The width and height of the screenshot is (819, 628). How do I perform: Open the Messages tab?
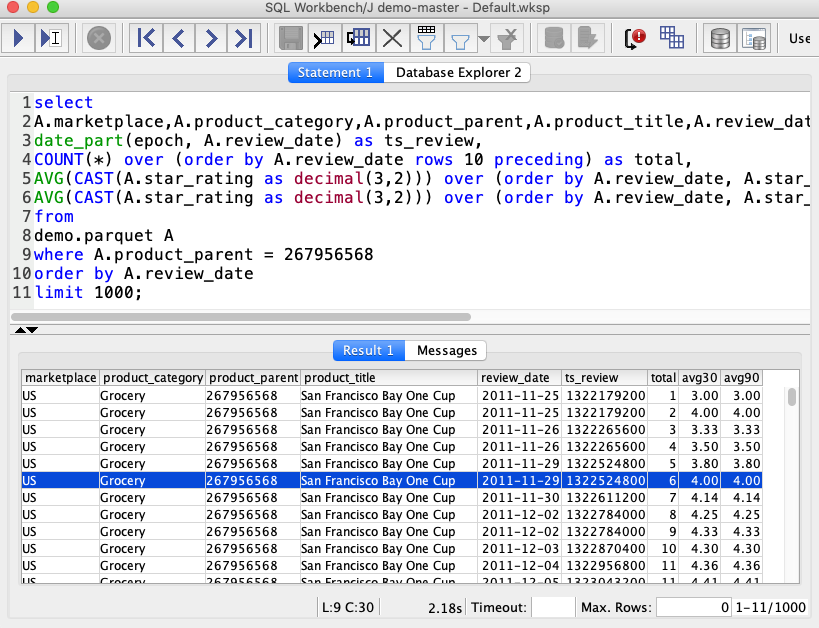point(446,350)
